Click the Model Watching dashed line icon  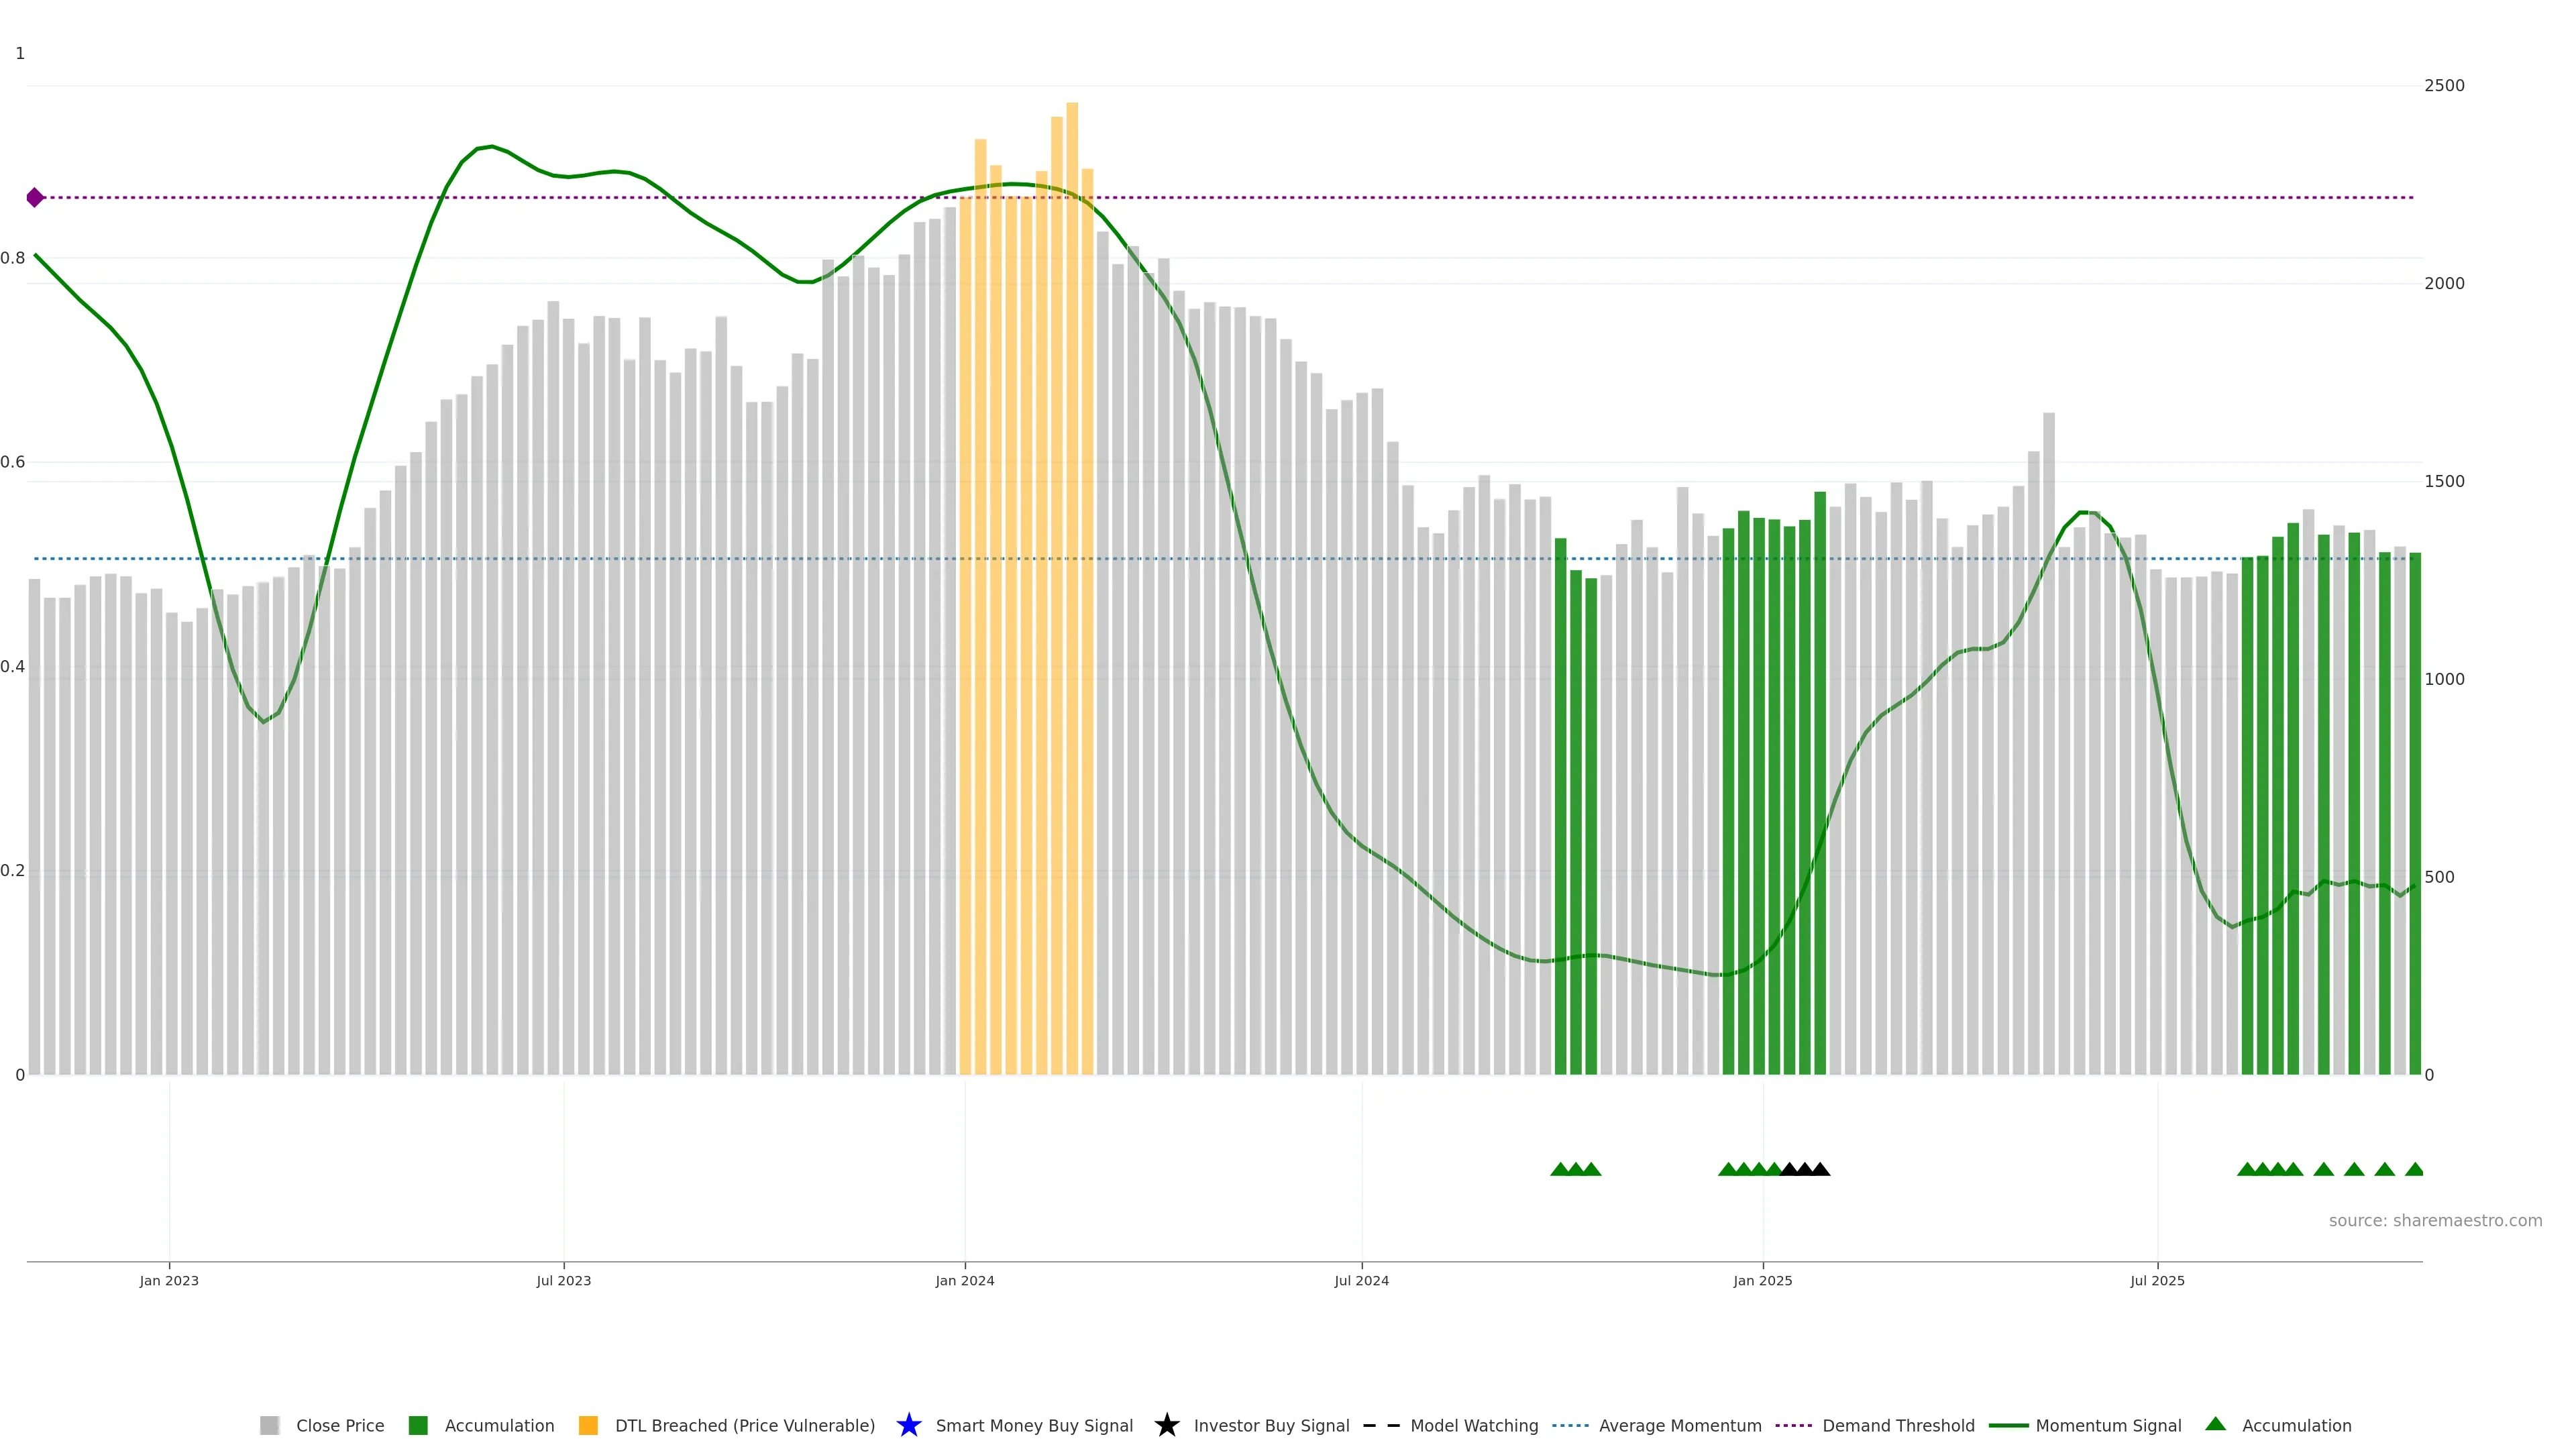click(x=1381, y=1425)
